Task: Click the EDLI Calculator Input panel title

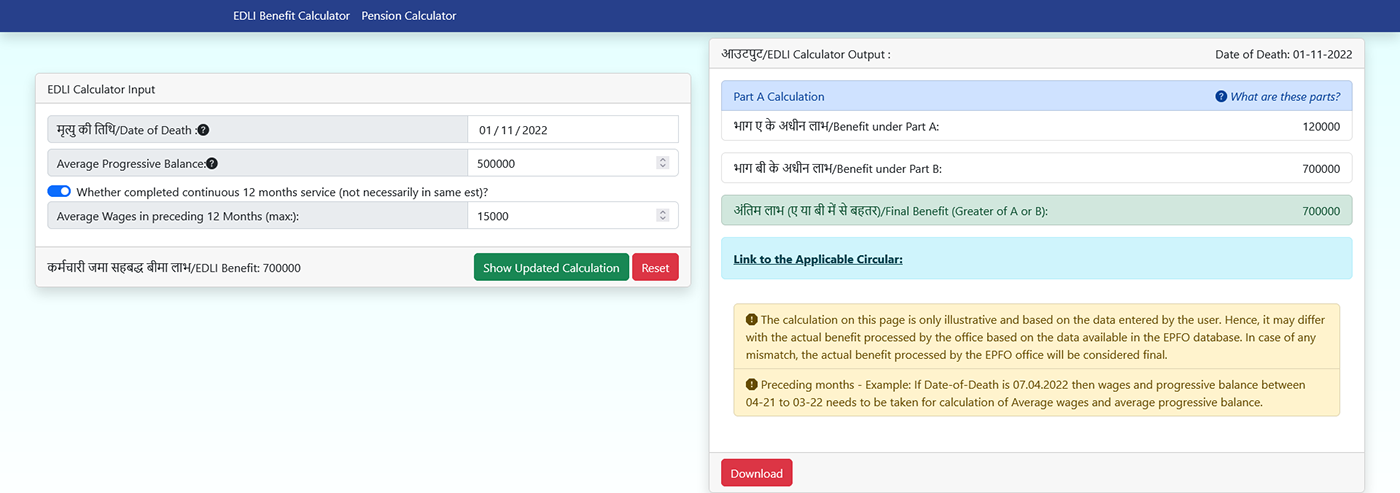Action: (101, 89)
